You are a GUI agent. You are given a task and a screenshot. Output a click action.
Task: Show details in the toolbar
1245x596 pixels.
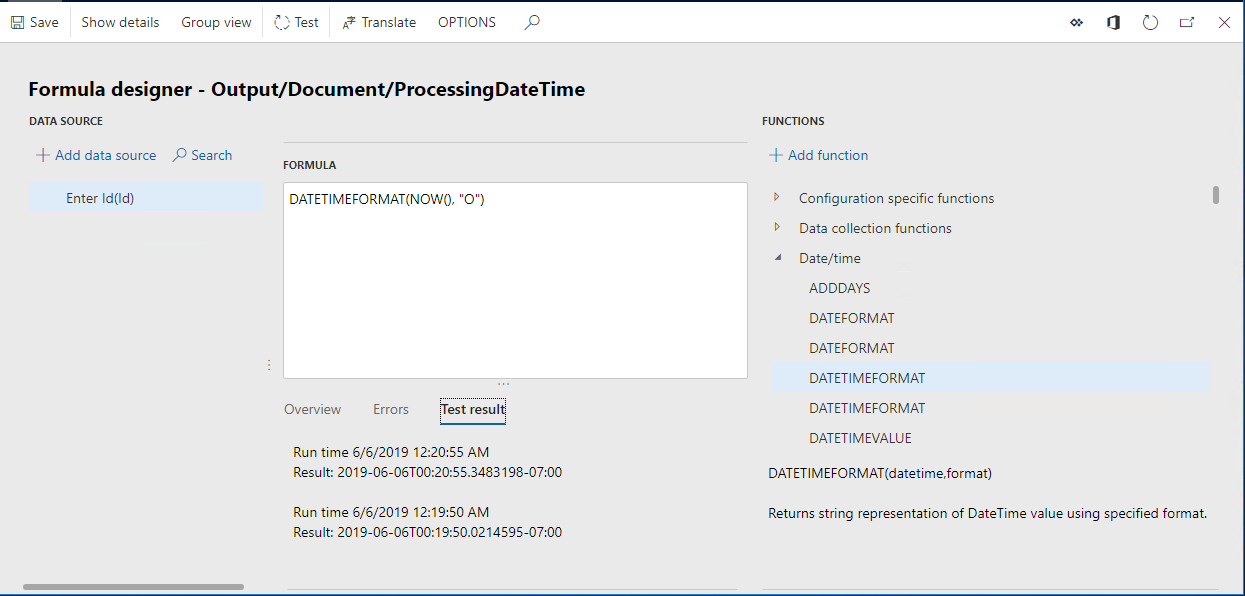point(120,22)
